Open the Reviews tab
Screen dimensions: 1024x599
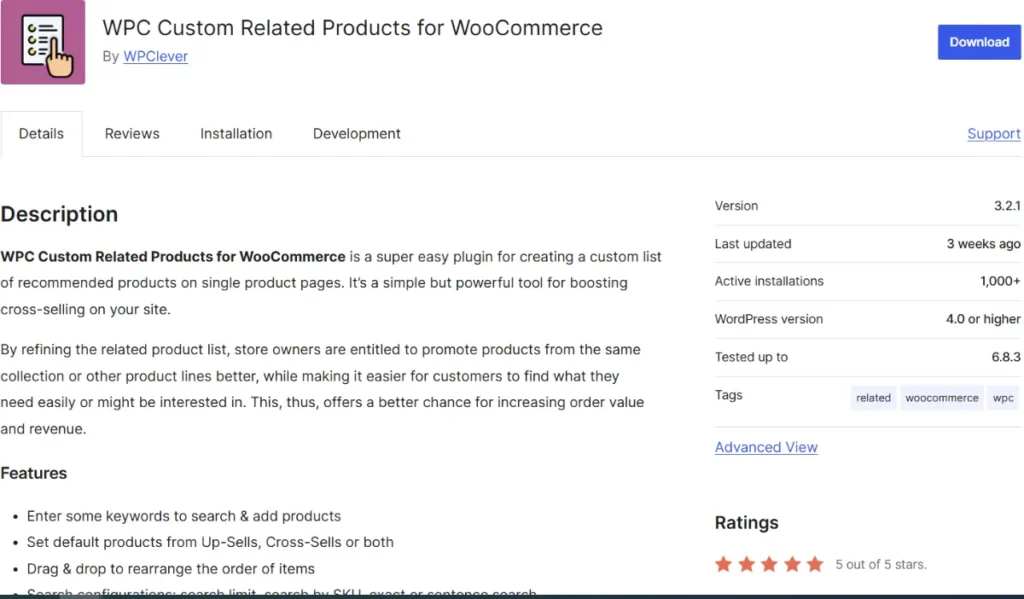(132, 134)
